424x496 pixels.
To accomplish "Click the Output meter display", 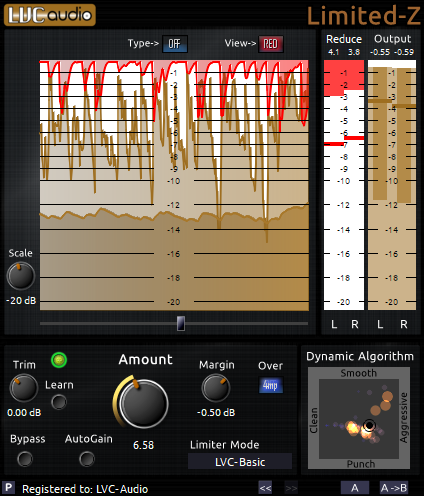I will pos(392,185).
